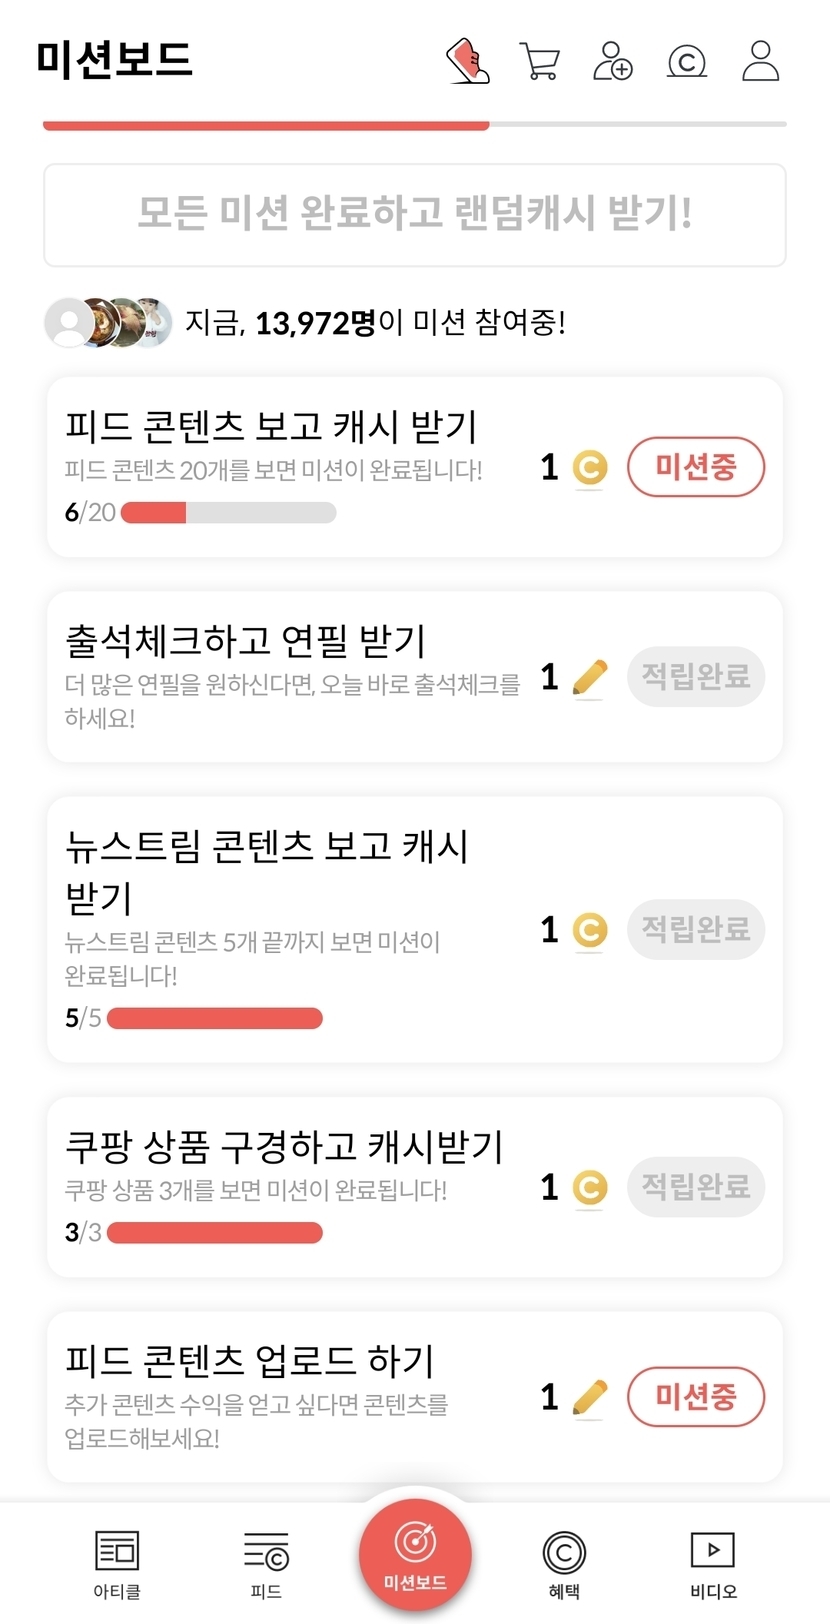Go to the 비디오 tab

[713, 1563]
